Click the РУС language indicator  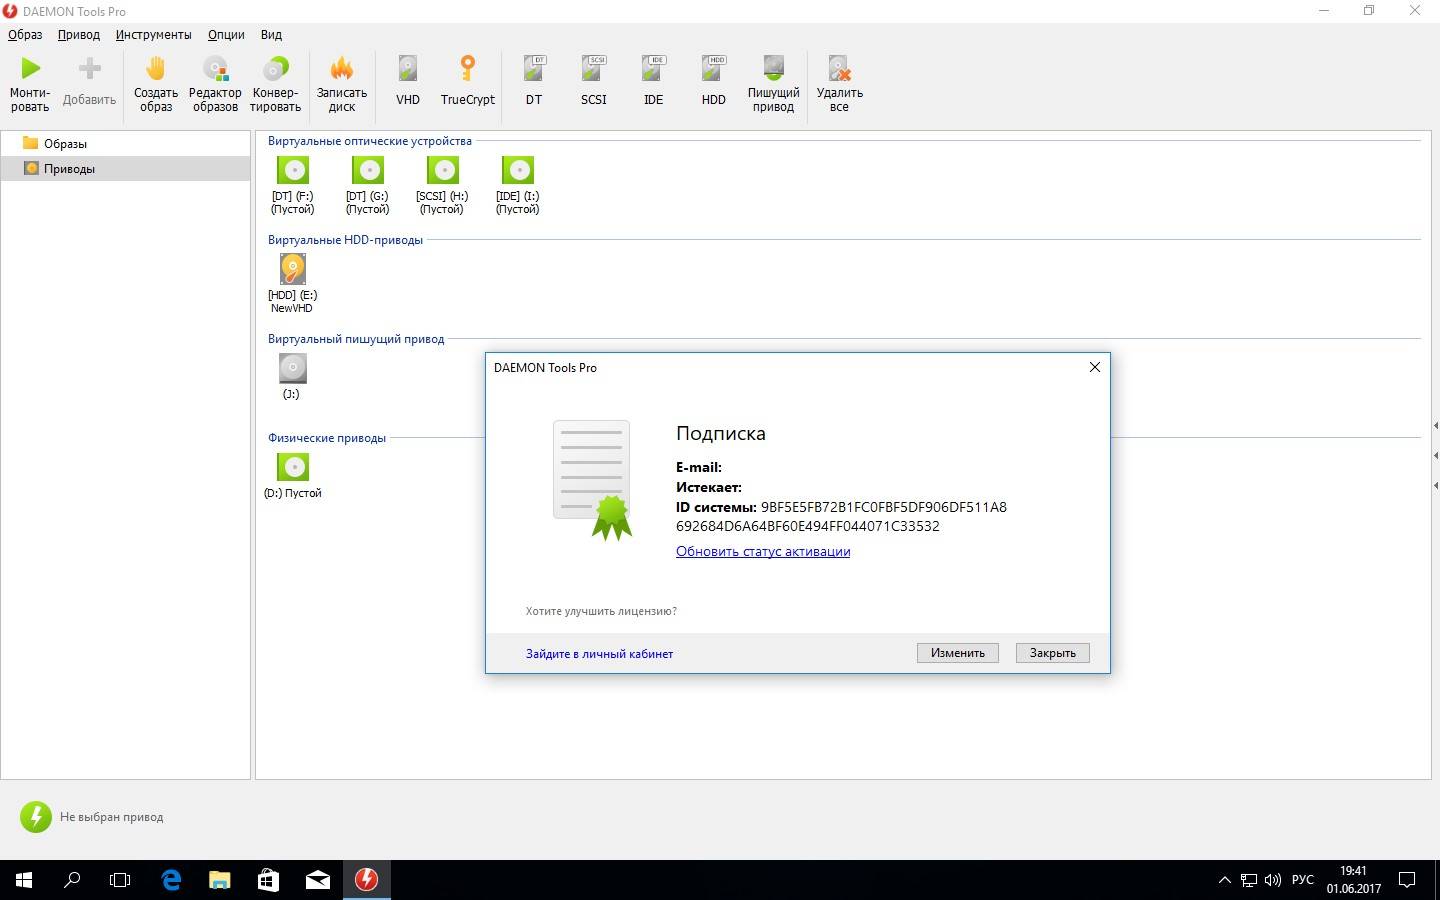pos(1303,880)
